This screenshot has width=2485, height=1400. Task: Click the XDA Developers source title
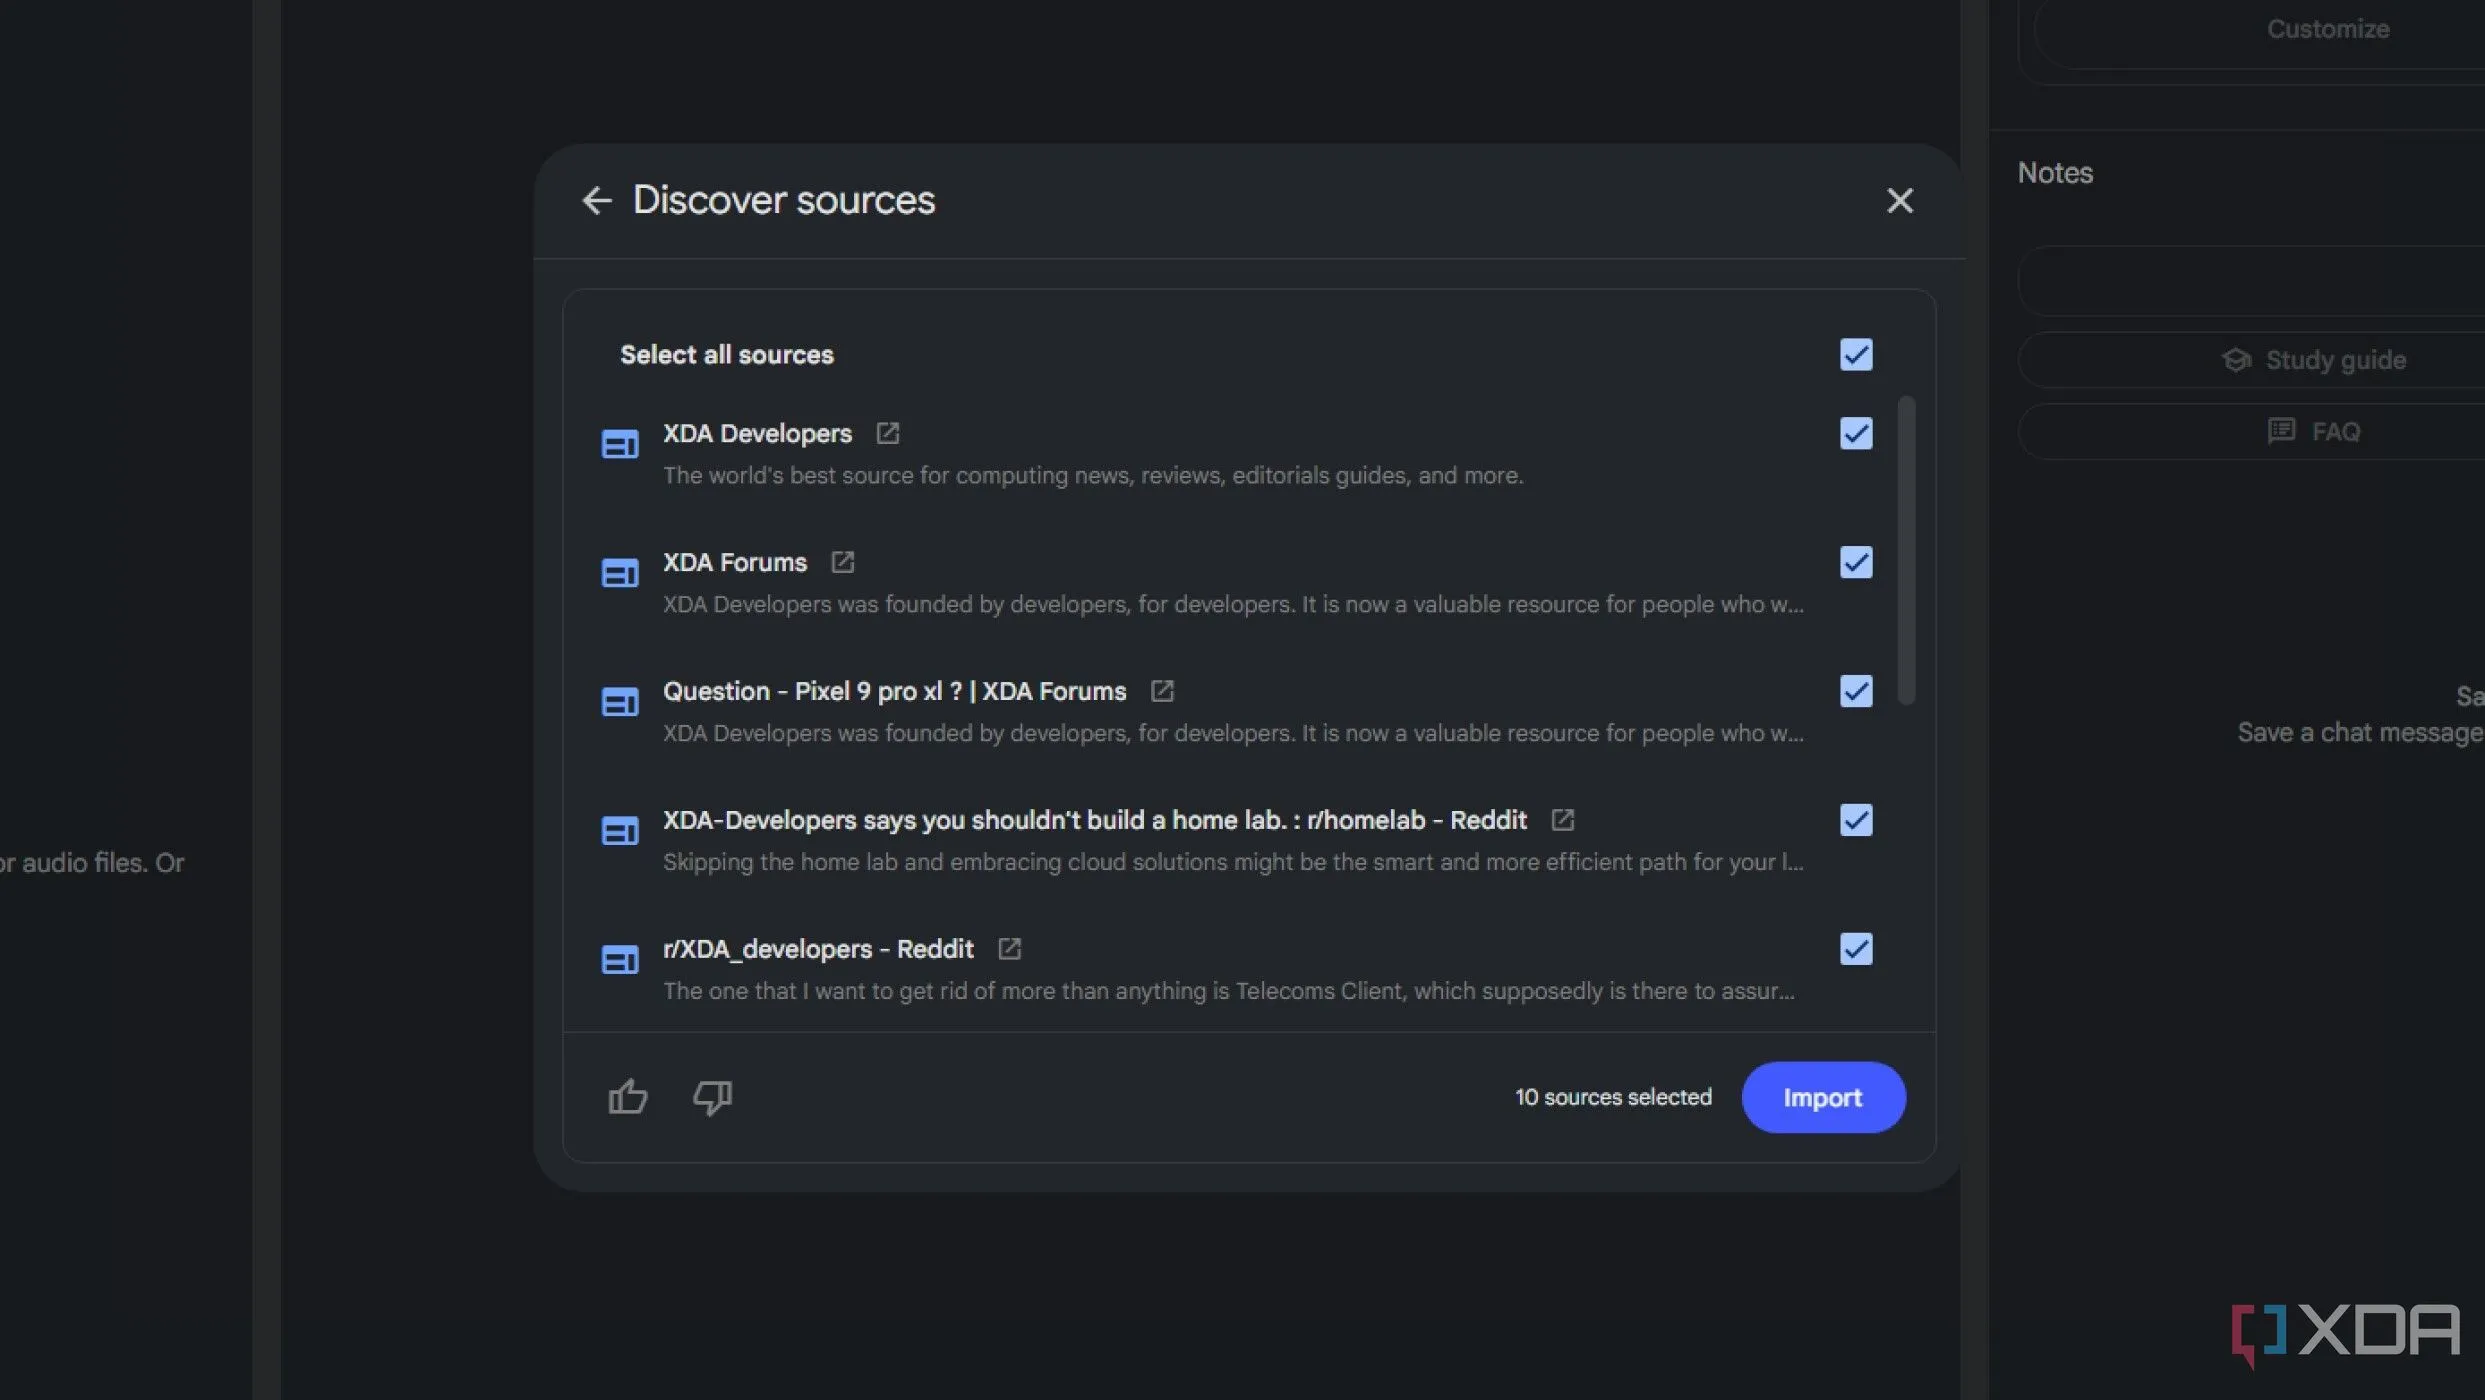pos(757,433)
